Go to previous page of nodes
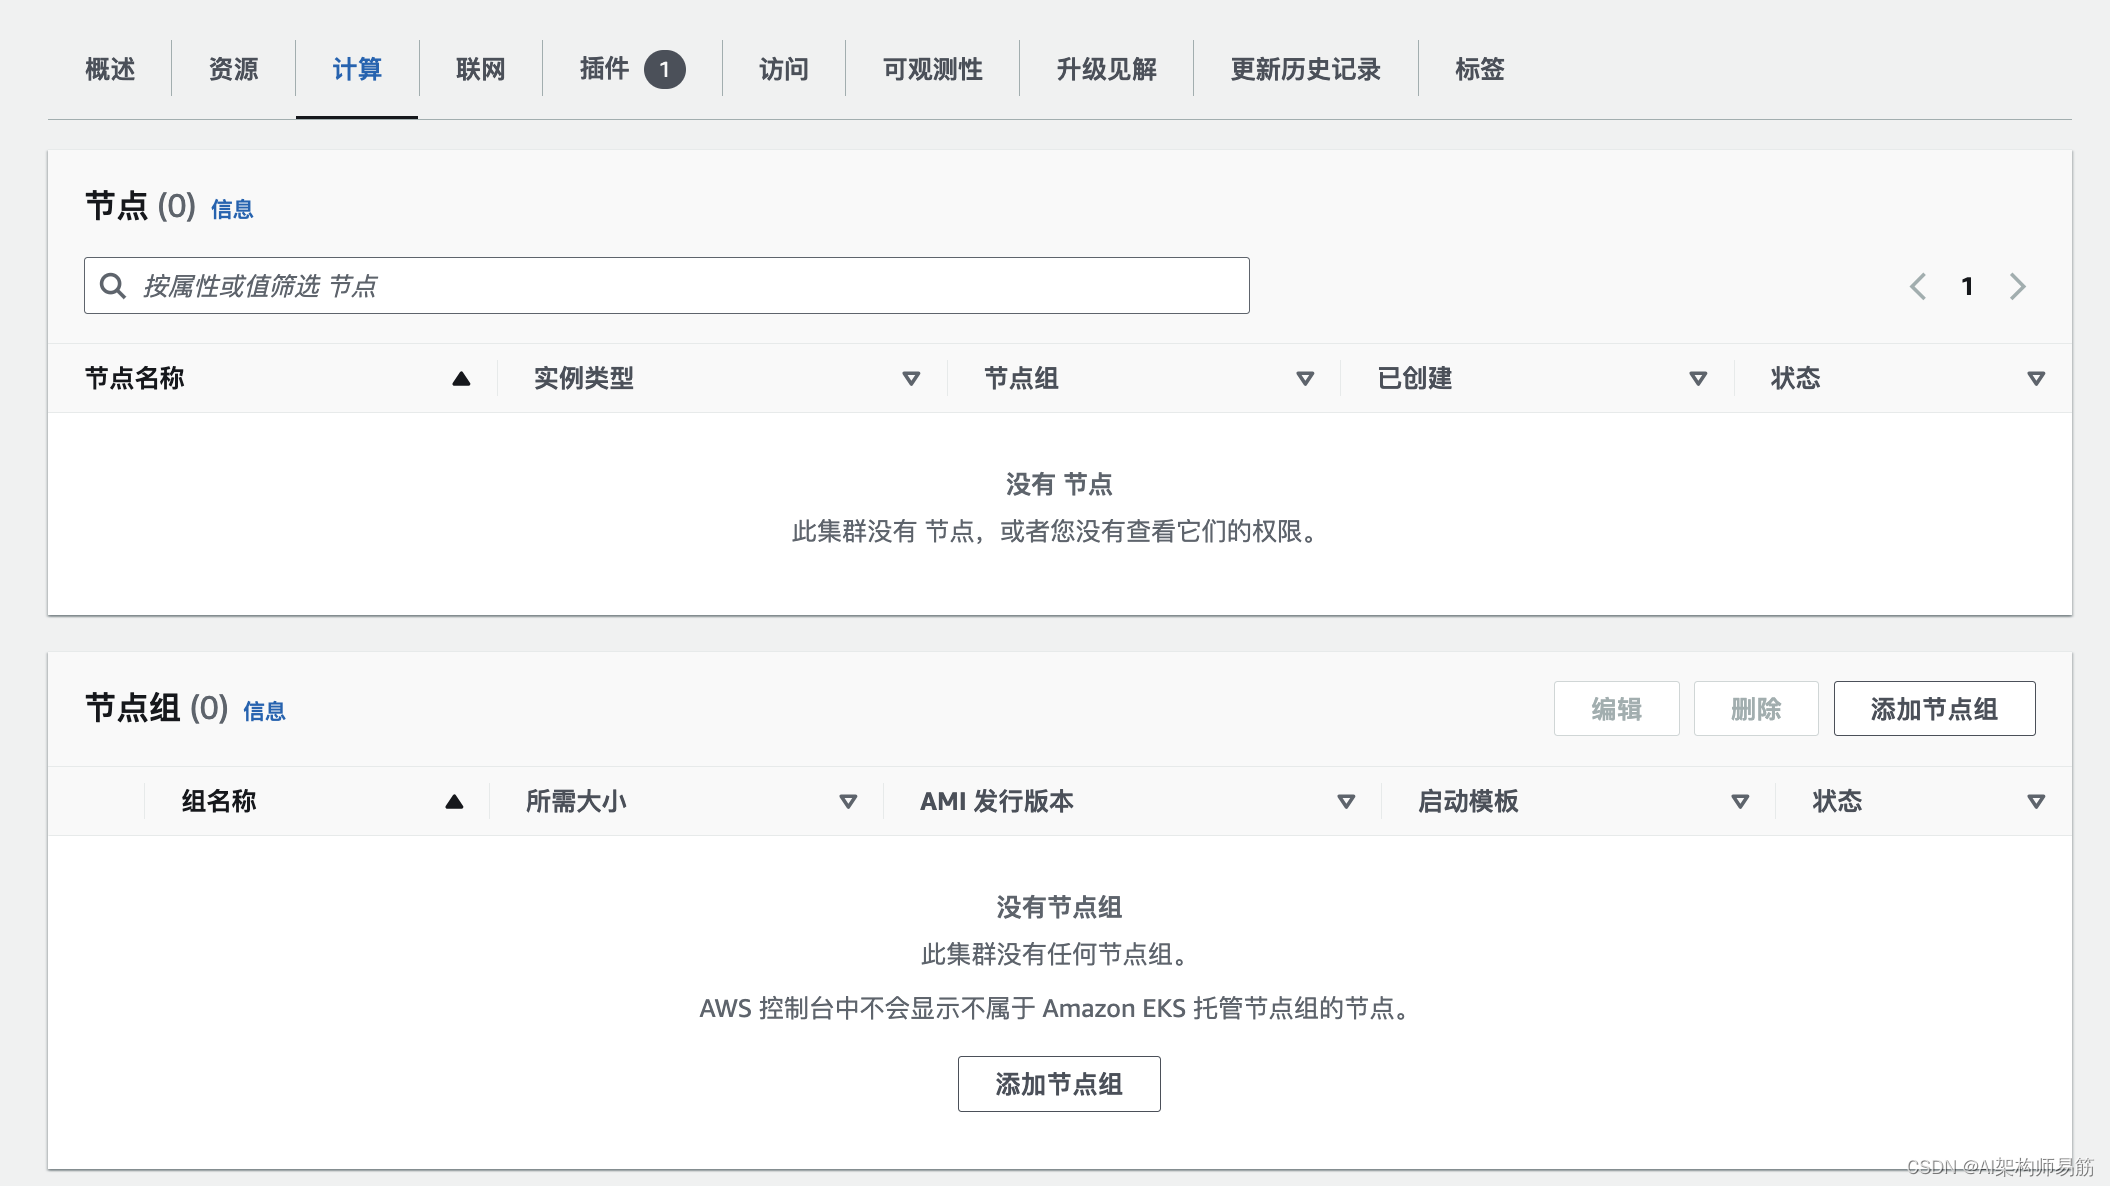Screen dimensions: 2110x1186 click(x=1917, y=286)
